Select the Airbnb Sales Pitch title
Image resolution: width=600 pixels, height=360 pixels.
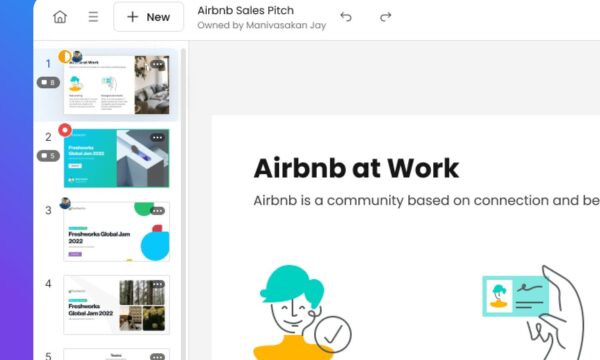(x=246, y=10)
